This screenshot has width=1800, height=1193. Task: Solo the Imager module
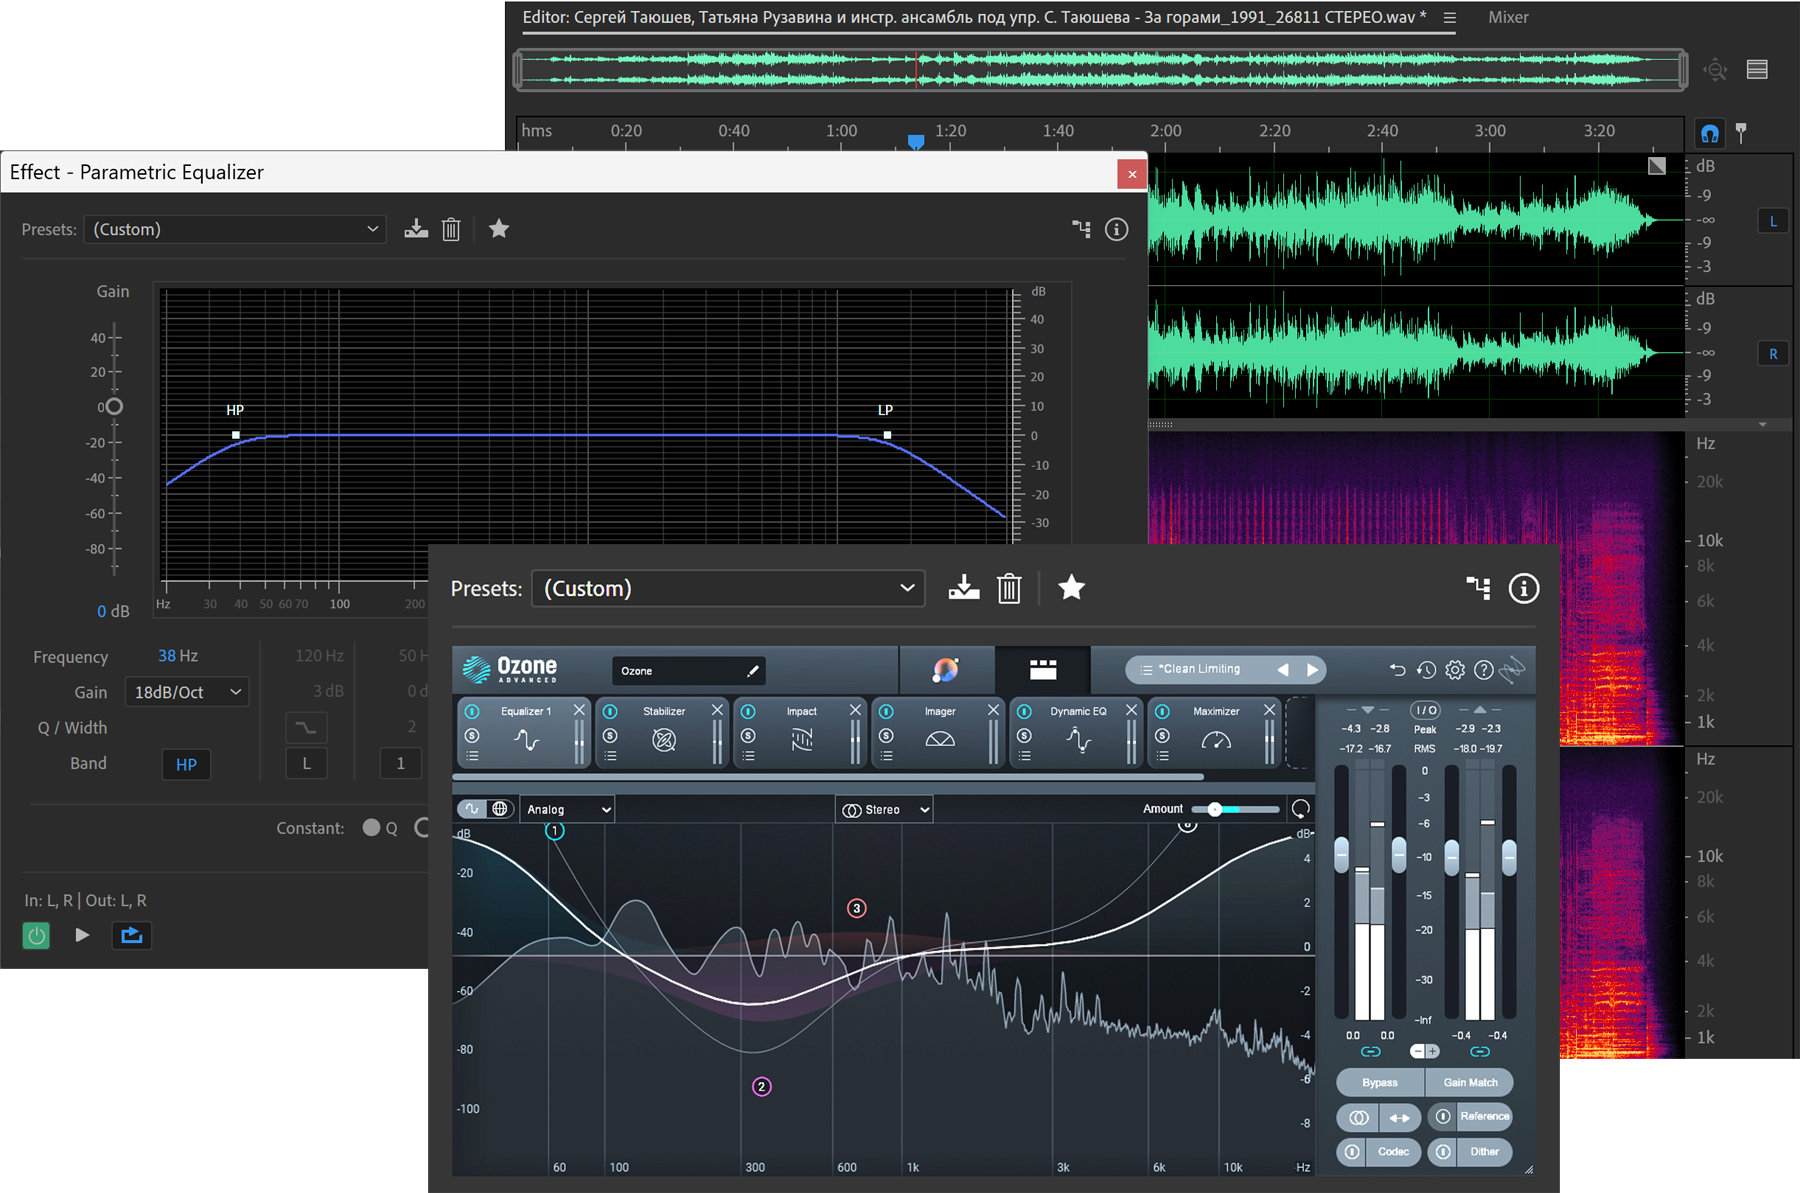click(x=886, y=736)
